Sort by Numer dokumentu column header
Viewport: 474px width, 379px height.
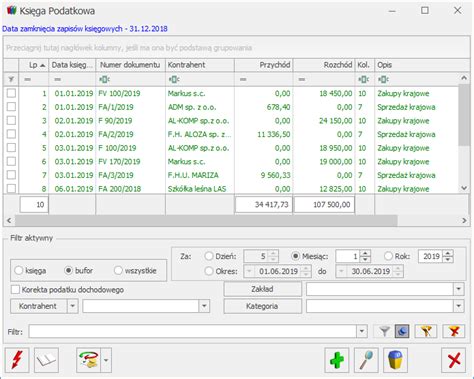(130, 65)
